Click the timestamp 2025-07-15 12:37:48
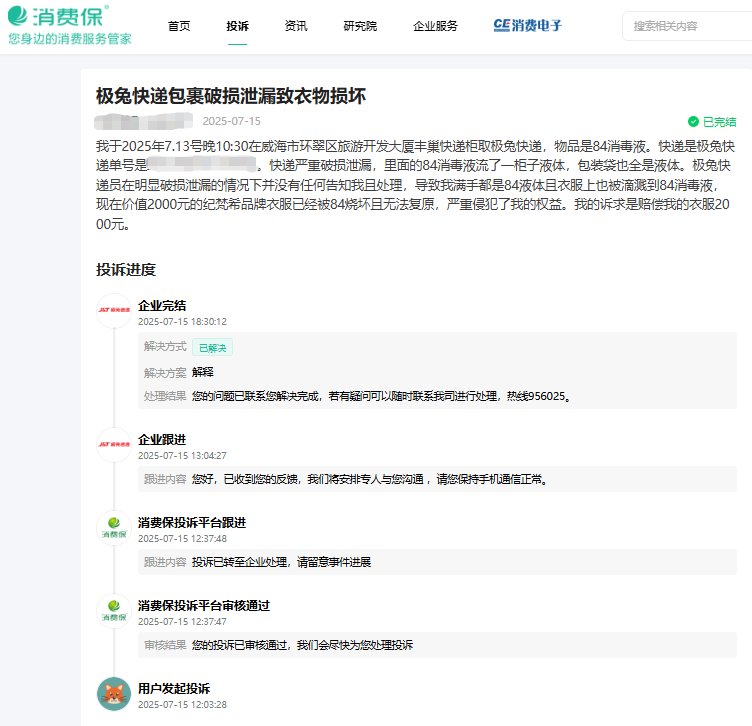The image size is (752, 726). [182, 539]
